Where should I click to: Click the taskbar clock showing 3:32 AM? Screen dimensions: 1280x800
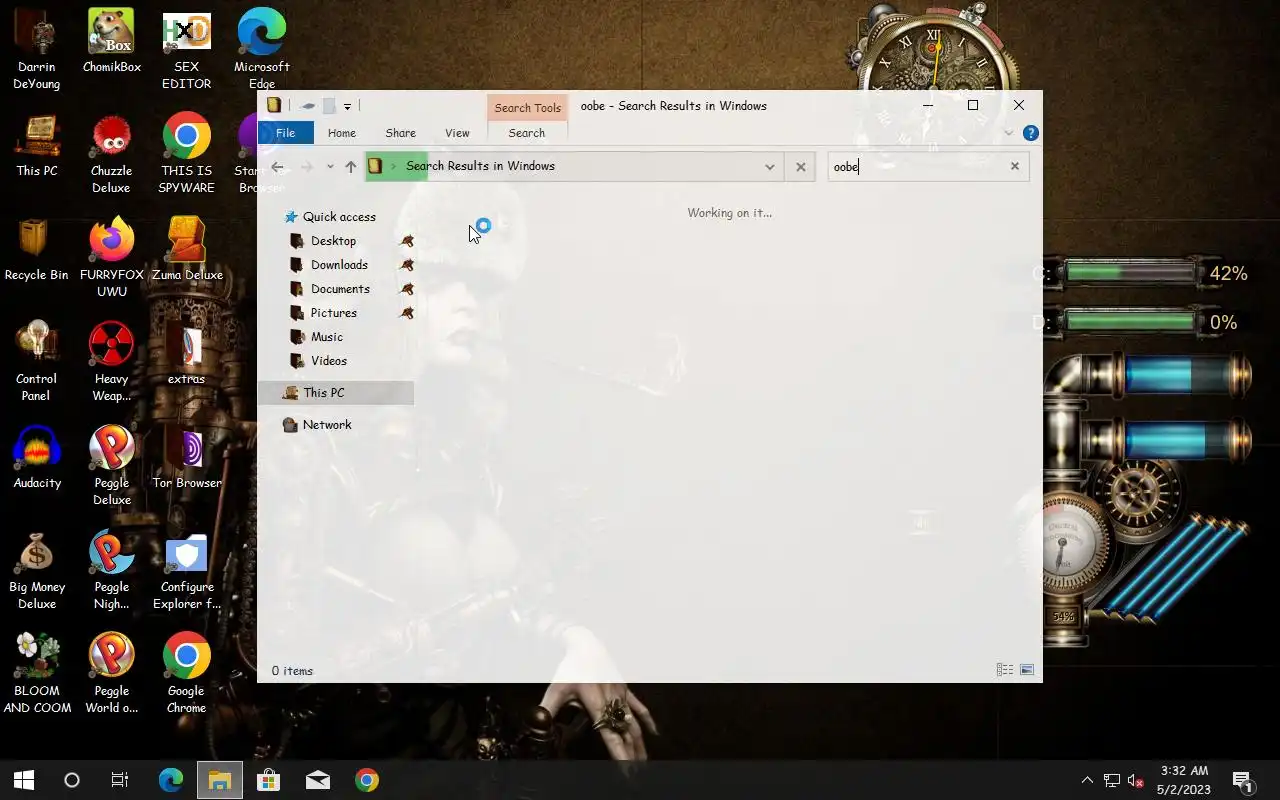(1185, 780)
